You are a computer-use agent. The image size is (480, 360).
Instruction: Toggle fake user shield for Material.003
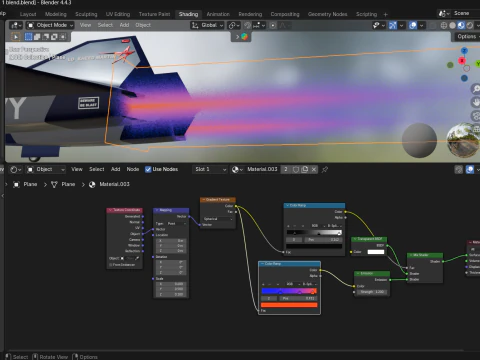(296, 170)
